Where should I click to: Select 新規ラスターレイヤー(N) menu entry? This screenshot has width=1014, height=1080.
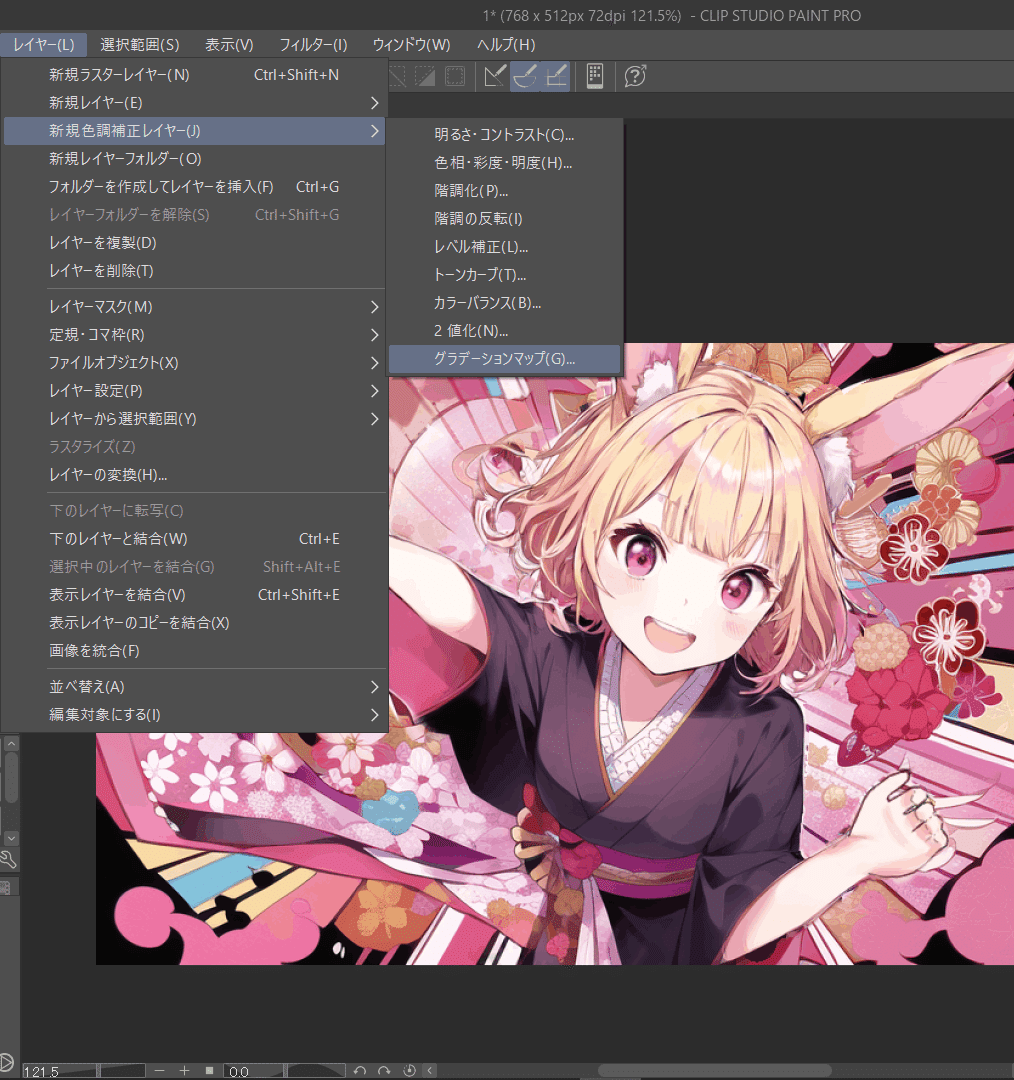point(195,74)
